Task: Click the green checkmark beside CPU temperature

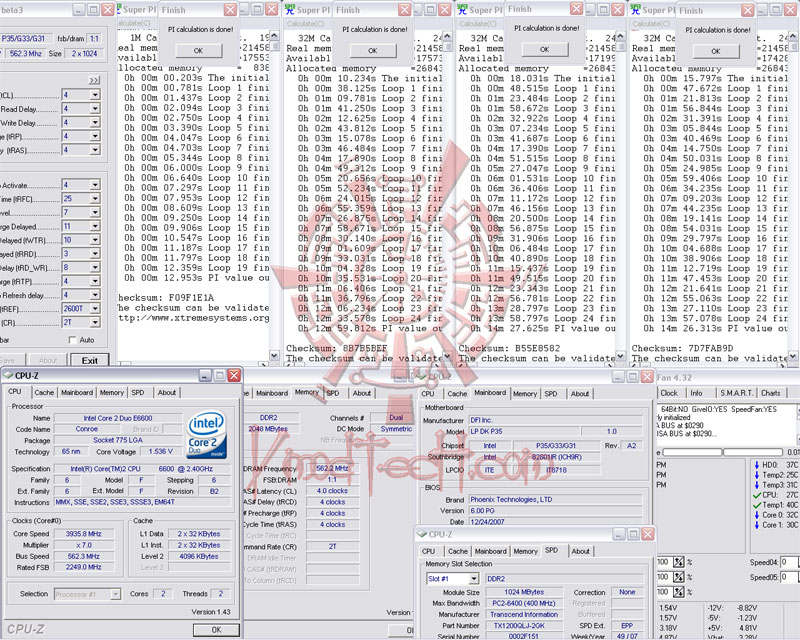Action: click(x=757, y=495)
